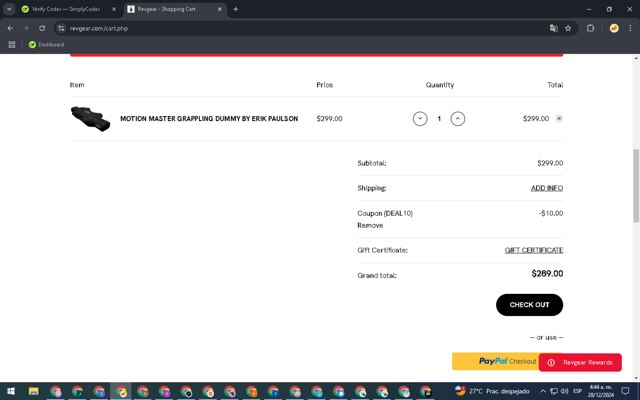Reload the cart page
This screenshot has width=640, height=400.
(42, 28)
